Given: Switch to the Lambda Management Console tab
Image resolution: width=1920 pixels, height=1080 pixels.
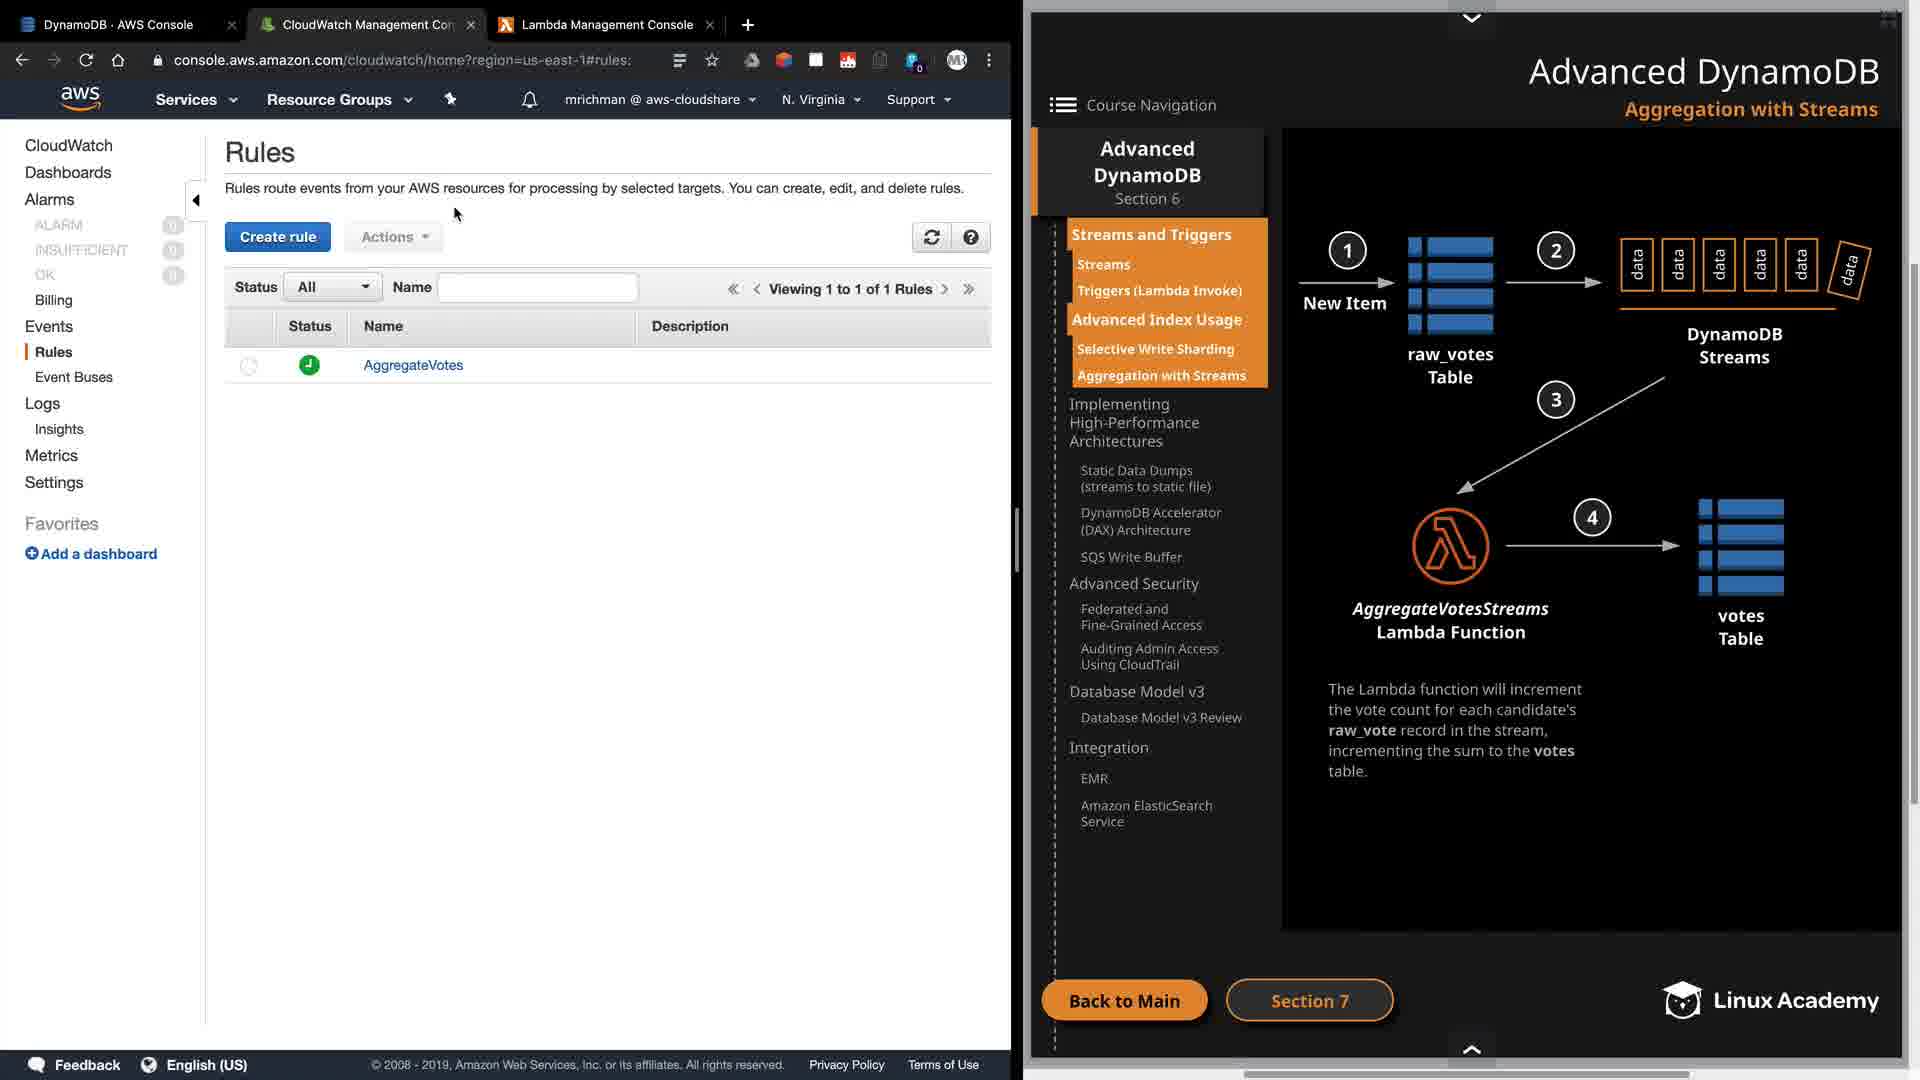Looking at the screenshot, I should pyautogui.click(x=606, y=24).
